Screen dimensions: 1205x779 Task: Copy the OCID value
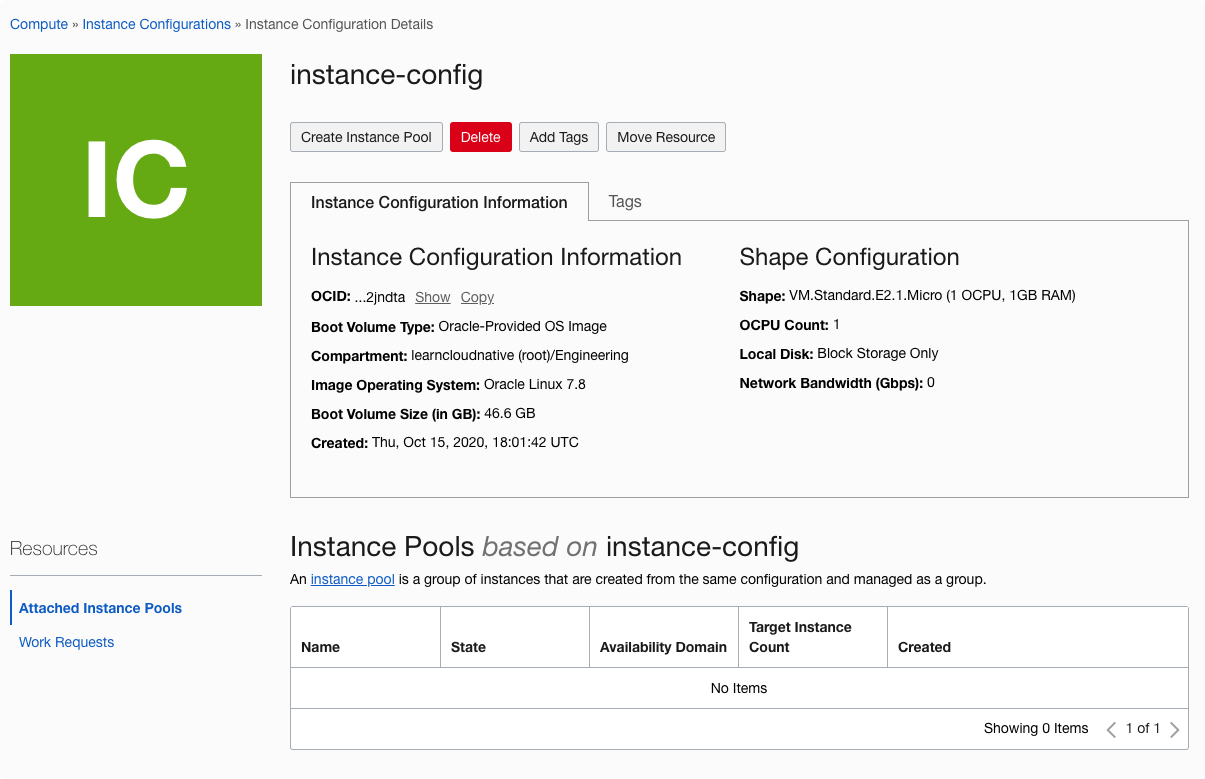coord(477,297)
